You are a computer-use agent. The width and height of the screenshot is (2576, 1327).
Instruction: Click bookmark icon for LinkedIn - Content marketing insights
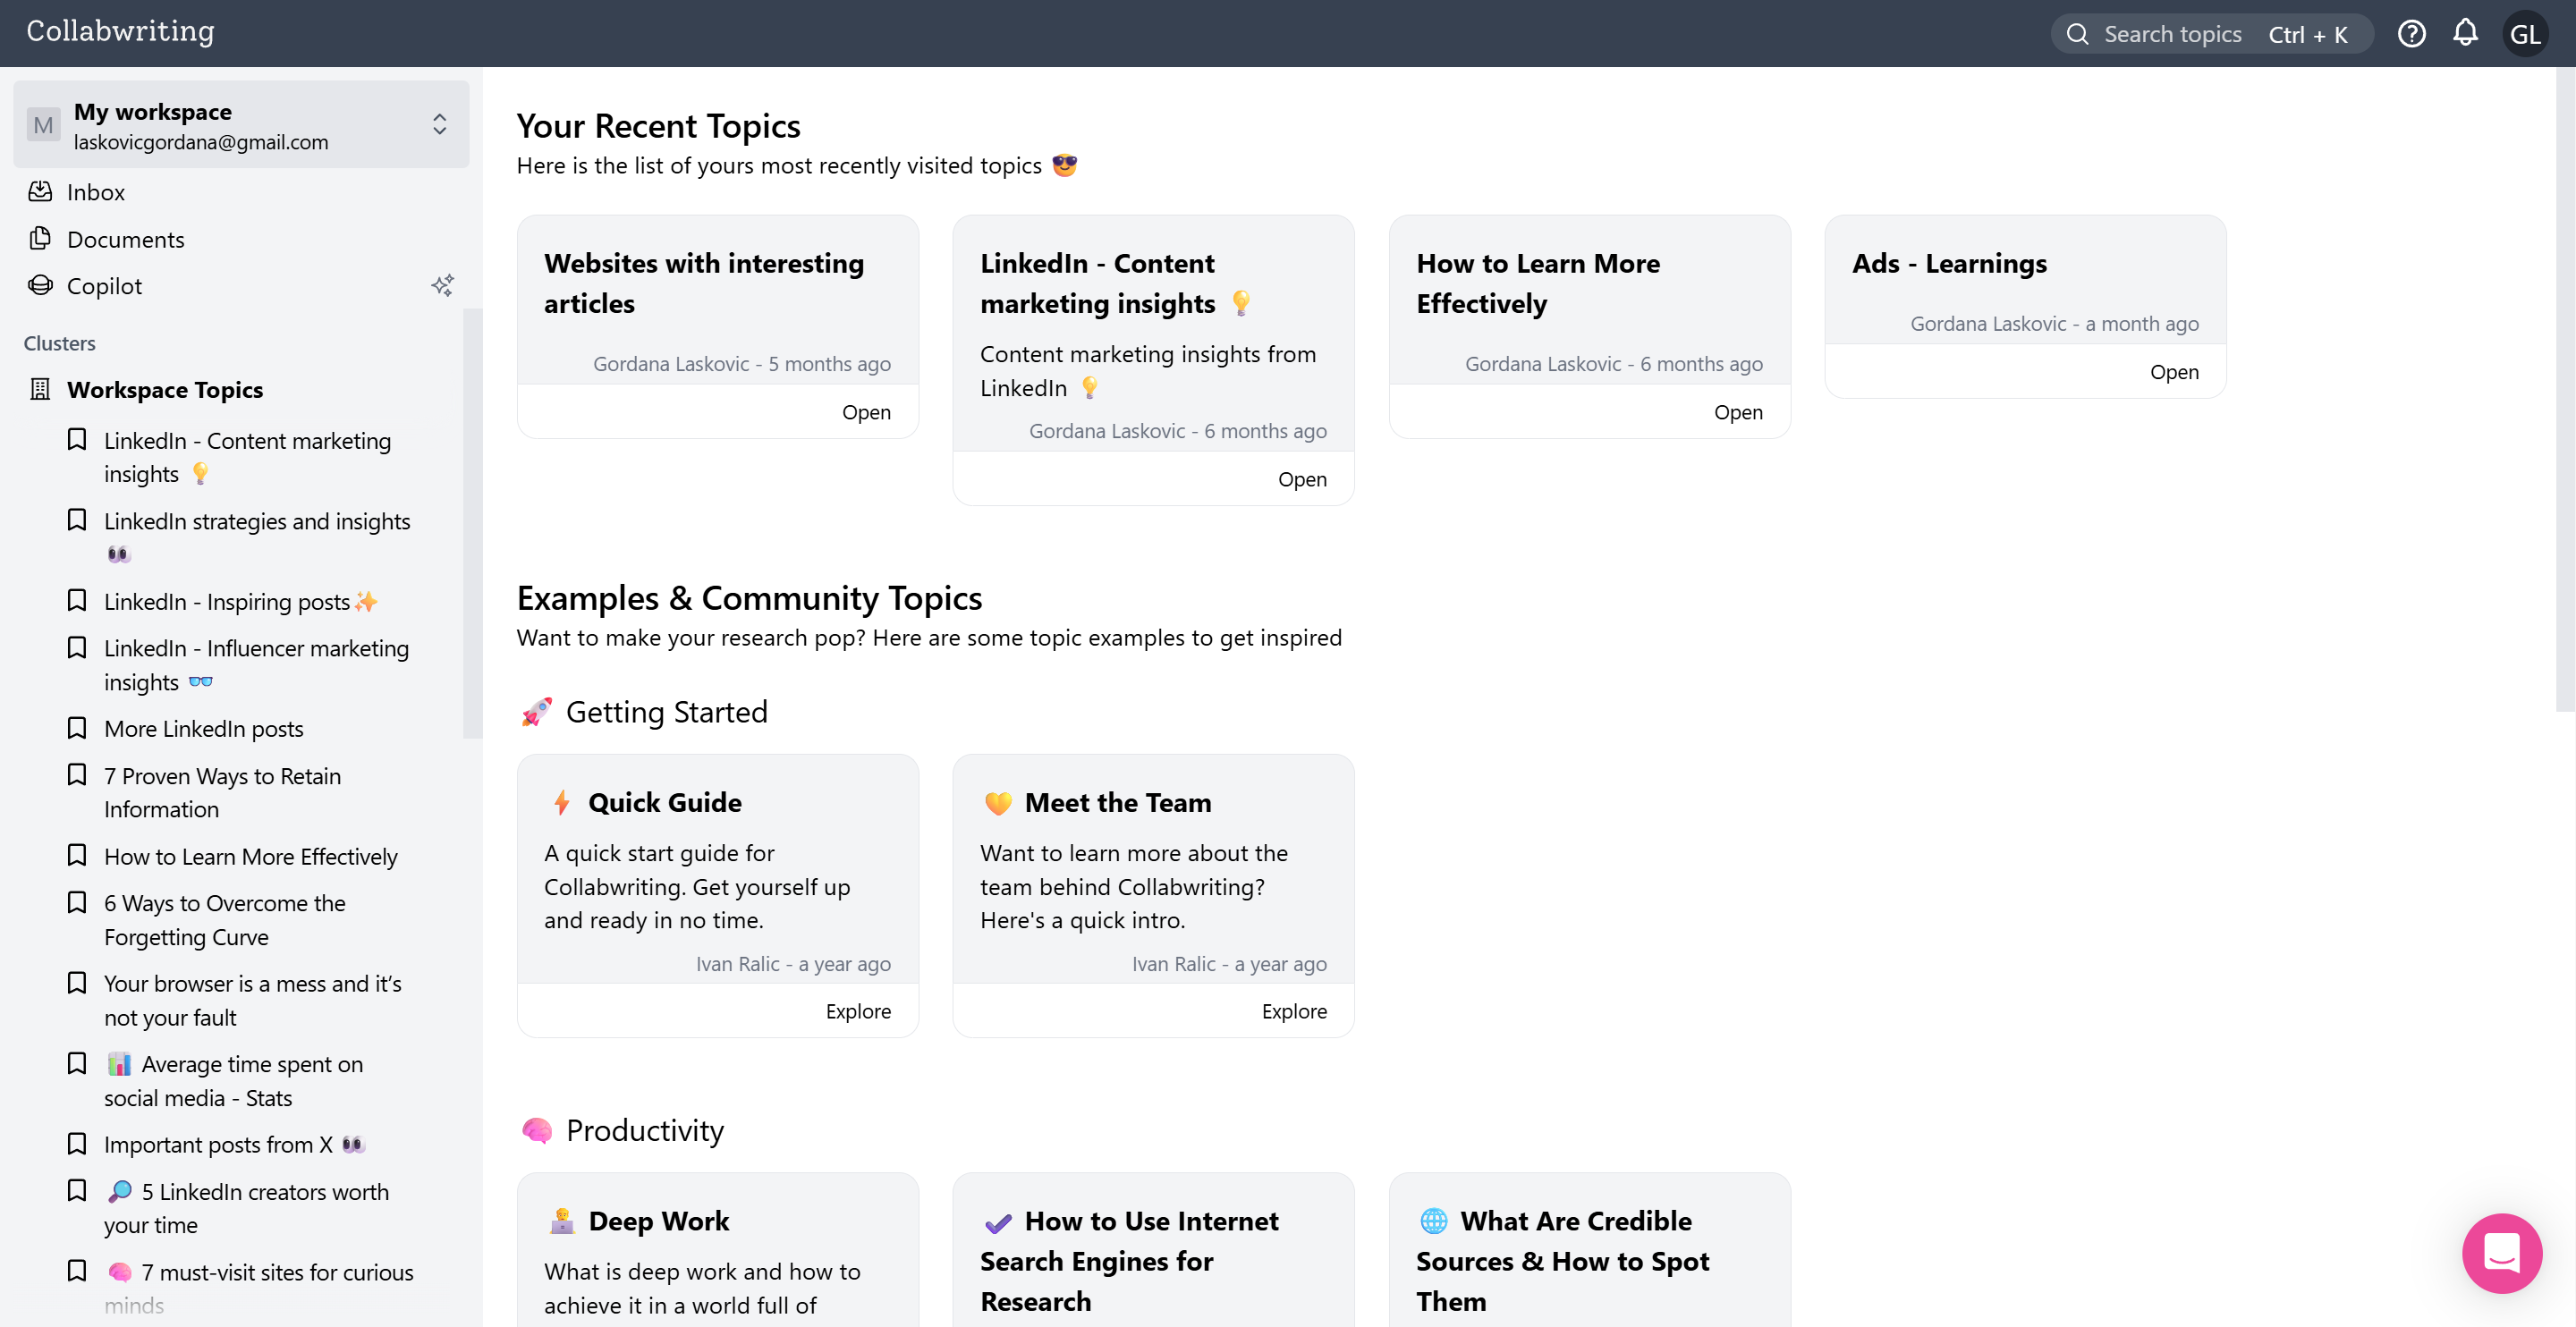(77, 439)
